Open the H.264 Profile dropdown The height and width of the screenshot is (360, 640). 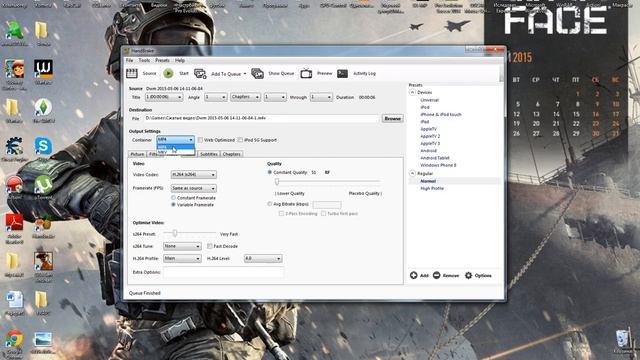pos(182,258)
